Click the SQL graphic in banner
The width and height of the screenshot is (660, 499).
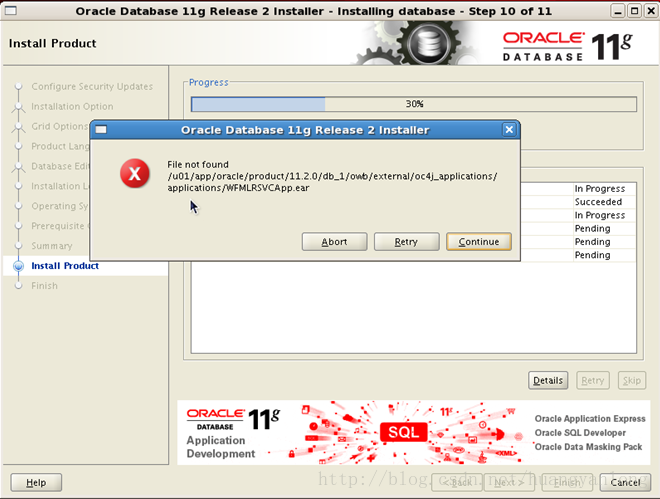(403, 432)
